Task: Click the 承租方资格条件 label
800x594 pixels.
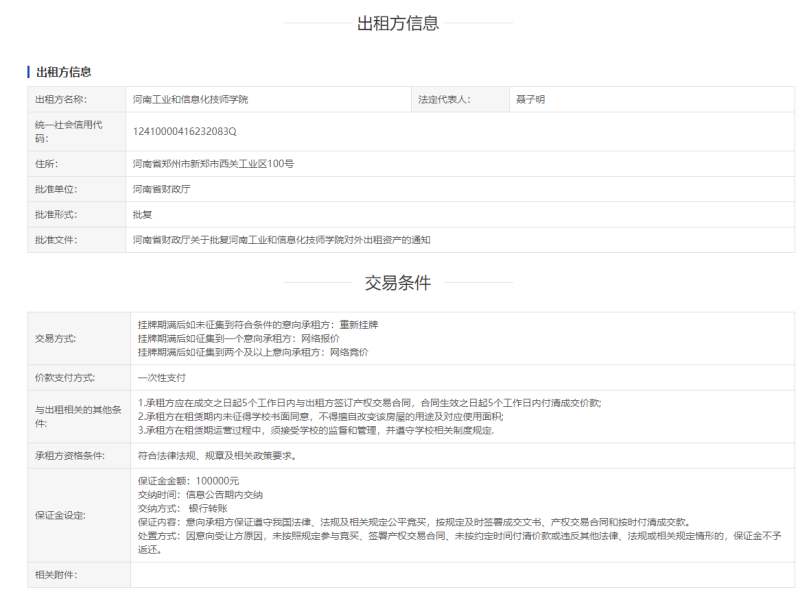Action: click(x=70, y=456)
